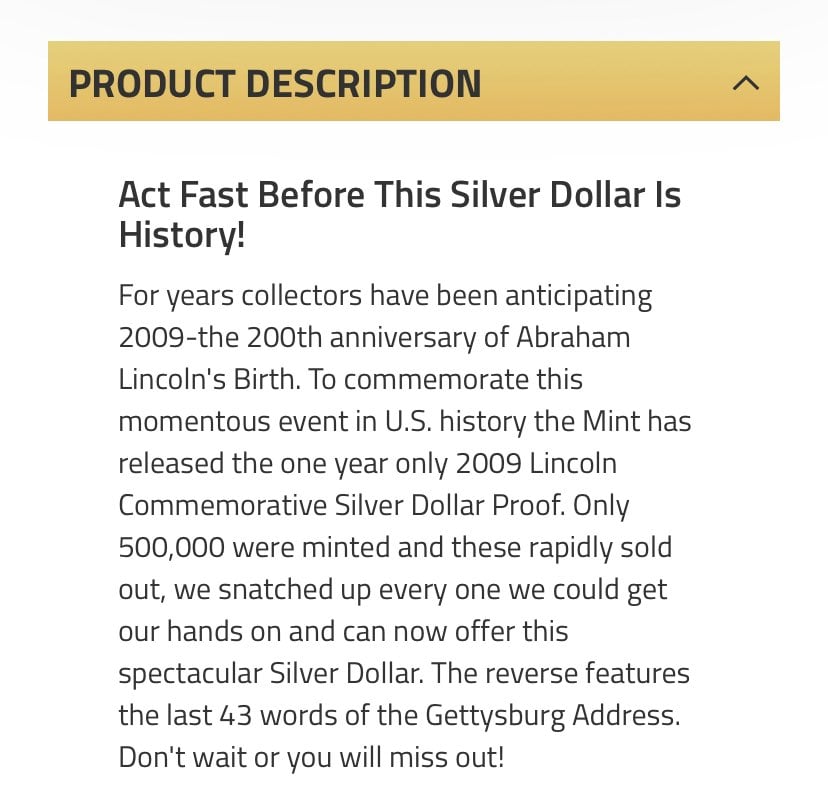Image resolution: width=828 pixels, height=799 pixels.
Task: Click the words 'Gettysburg Address' in paragraph
Action: click(x=552, y=716)
